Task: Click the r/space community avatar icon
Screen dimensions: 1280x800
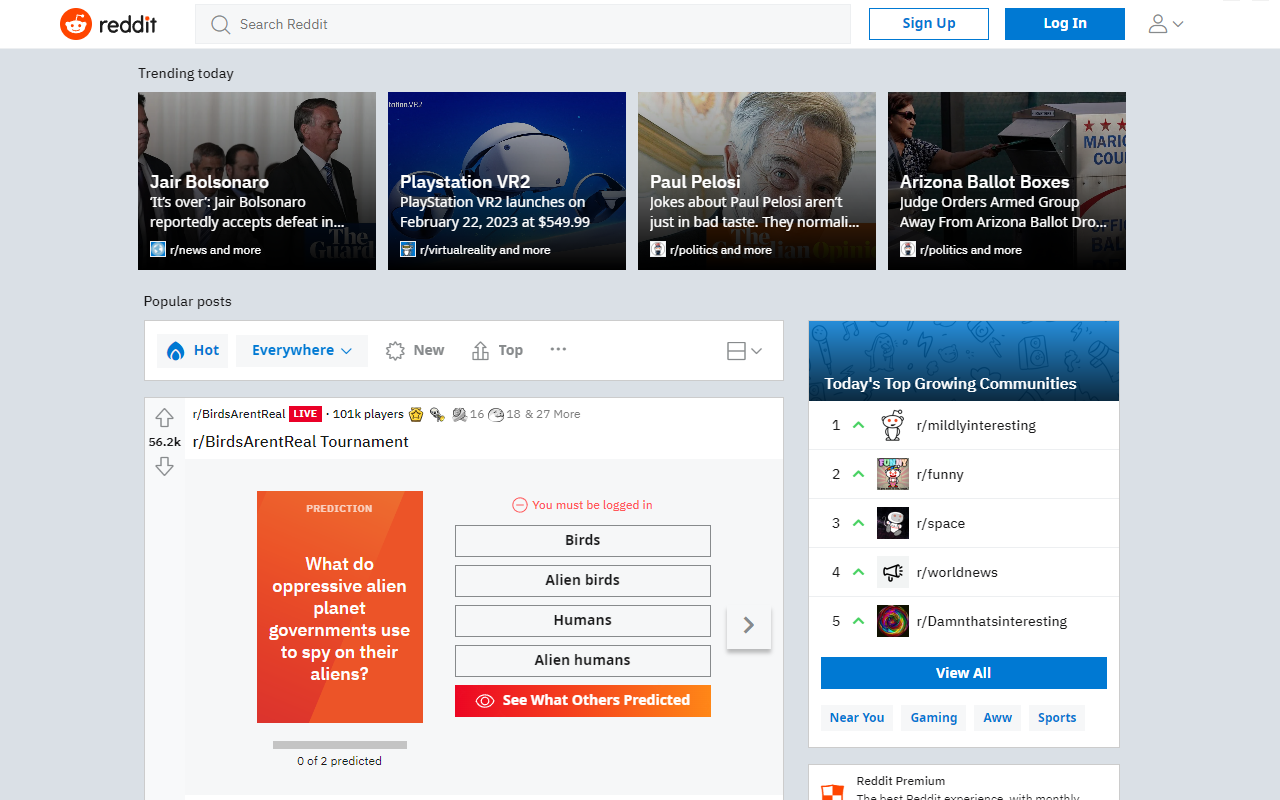Action: click(893, 523)
